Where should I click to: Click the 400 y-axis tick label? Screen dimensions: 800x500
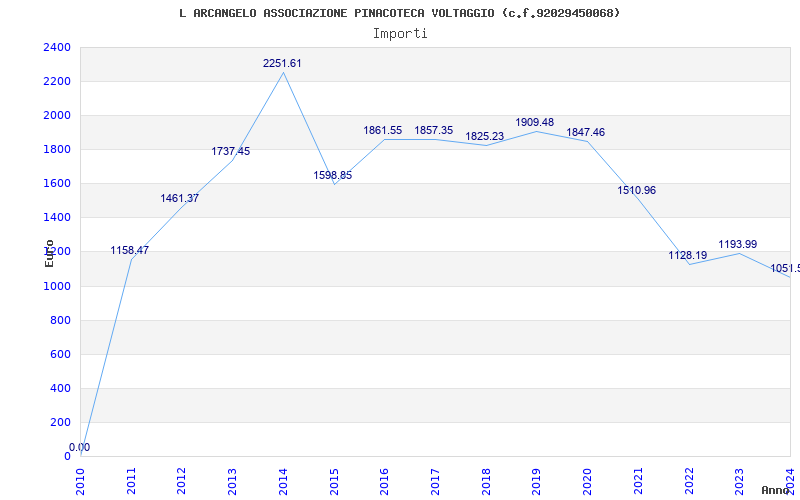61,388
